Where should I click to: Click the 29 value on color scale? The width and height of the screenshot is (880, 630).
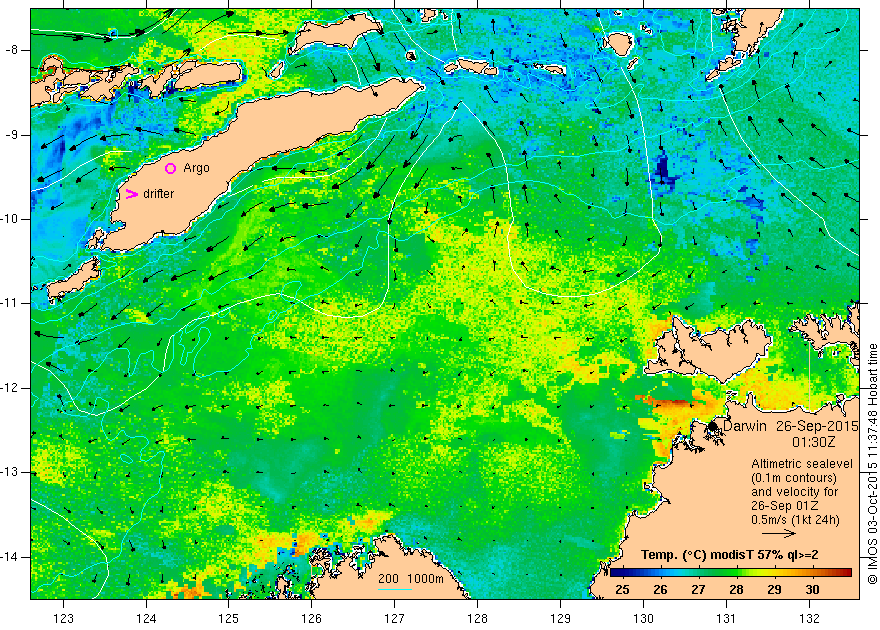tap(774, 590)
